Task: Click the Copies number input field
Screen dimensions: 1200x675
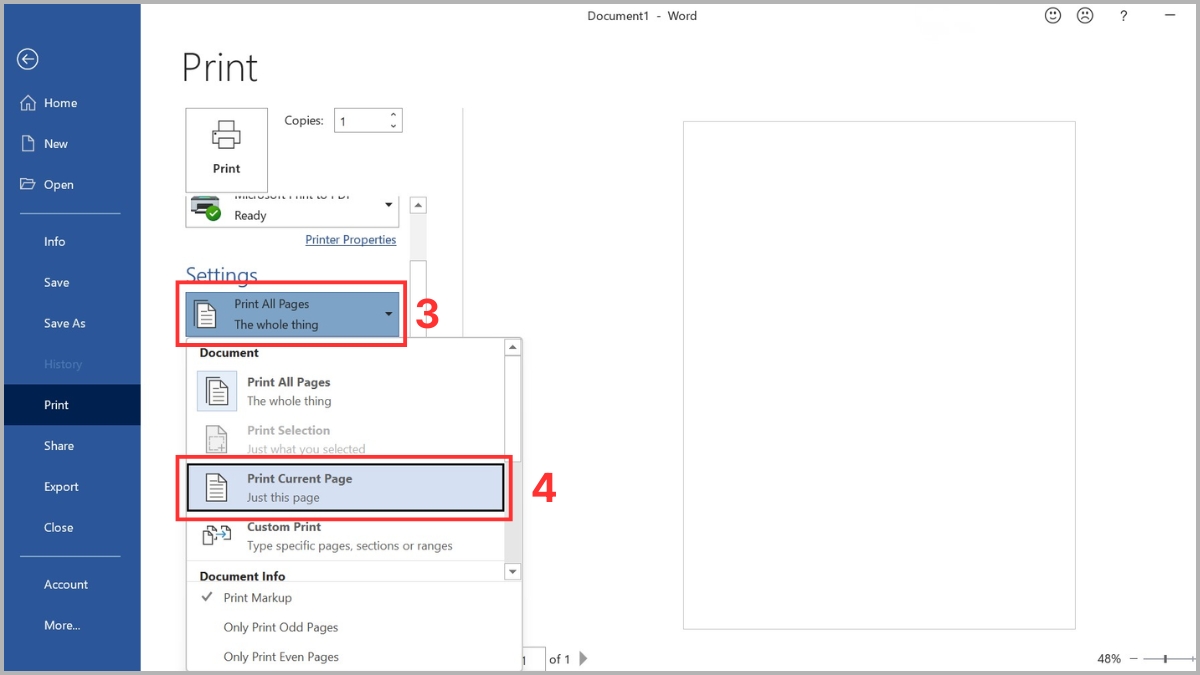Action: (x=361, y=121)
